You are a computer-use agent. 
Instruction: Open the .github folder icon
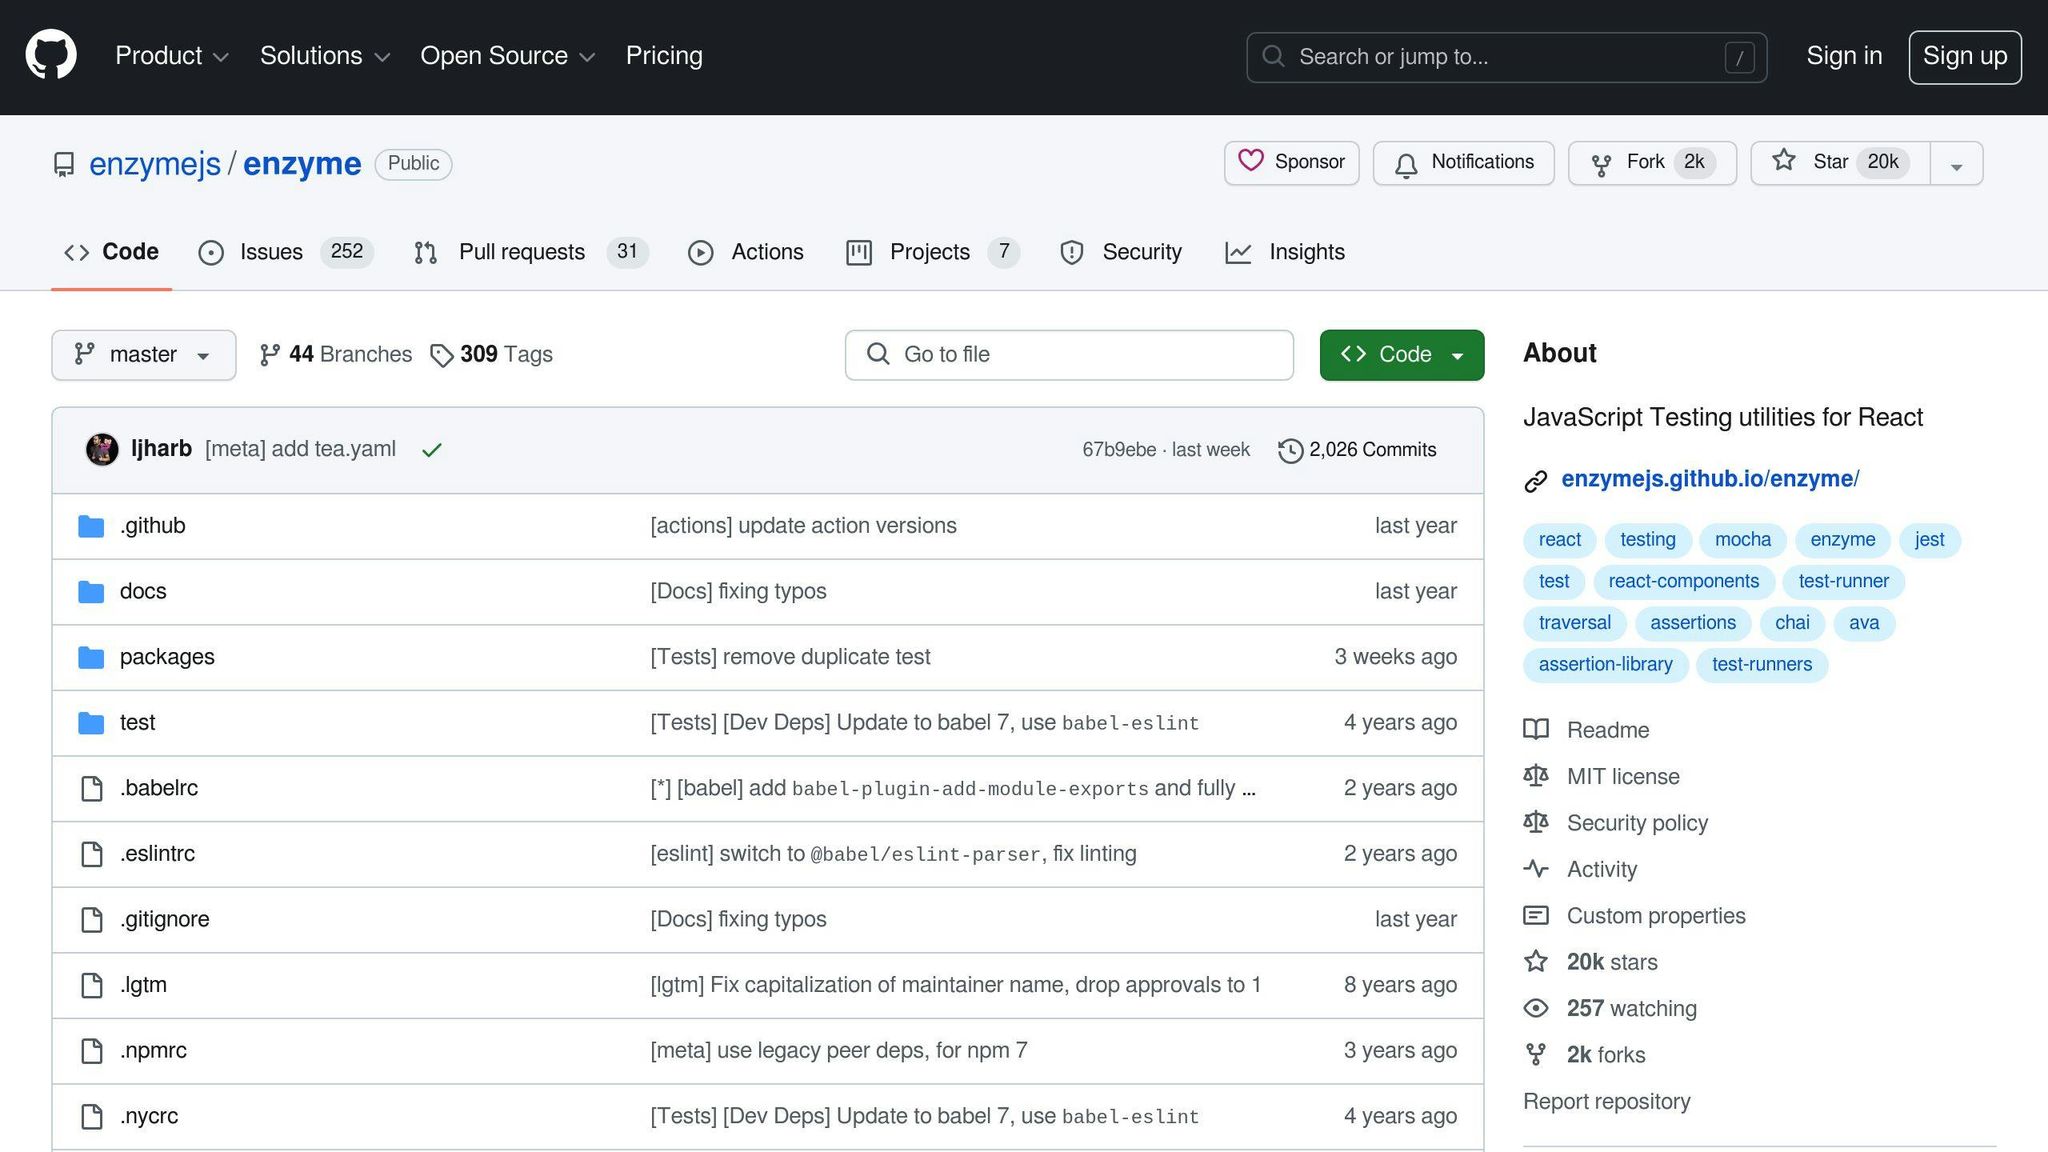click(91, 526)
